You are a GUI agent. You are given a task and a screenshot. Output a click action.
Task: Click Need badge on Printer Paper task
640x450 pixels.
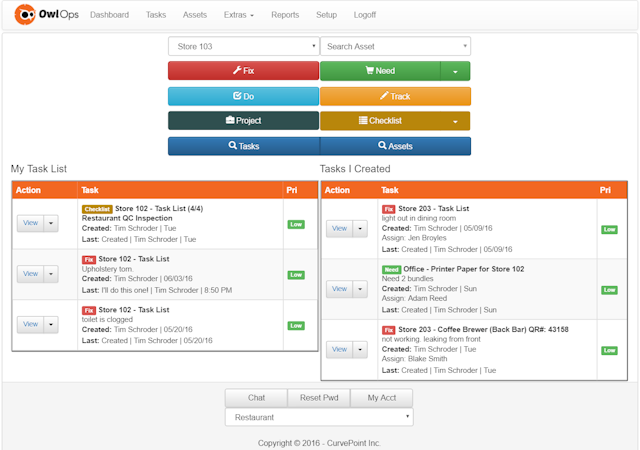(x=391, y=270)
